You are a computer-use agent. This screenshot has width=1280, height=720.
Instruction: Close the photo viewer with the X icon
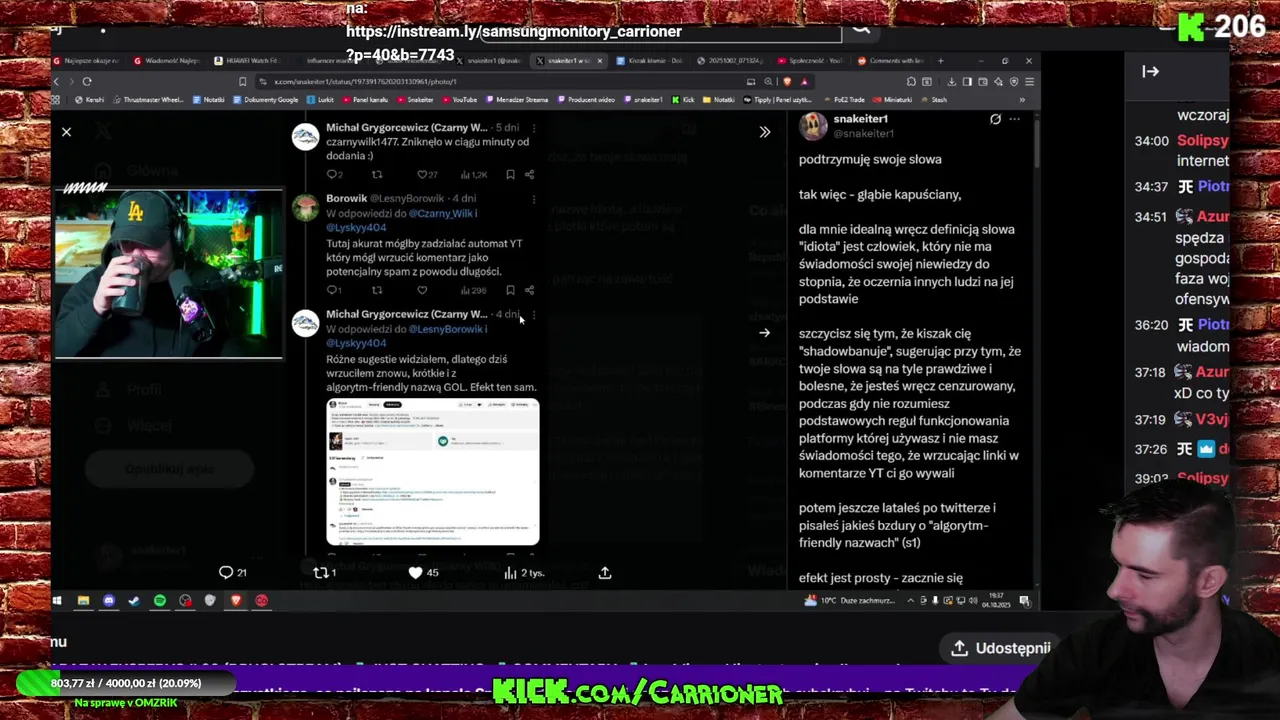(66, 132)
